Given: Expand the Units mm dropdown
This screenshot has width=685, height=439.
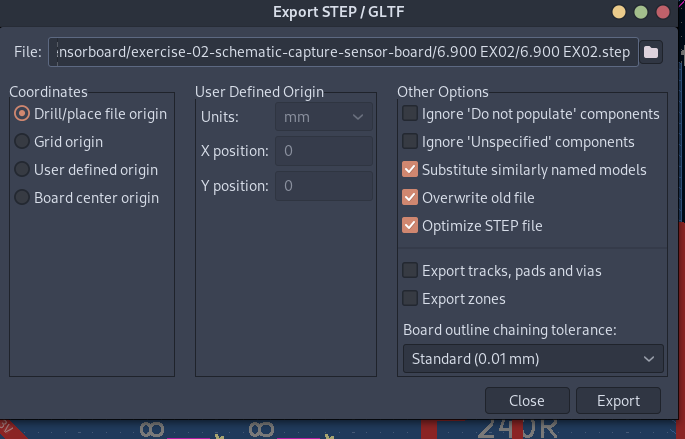Looking at the screenshot, I should pos(323,117).
